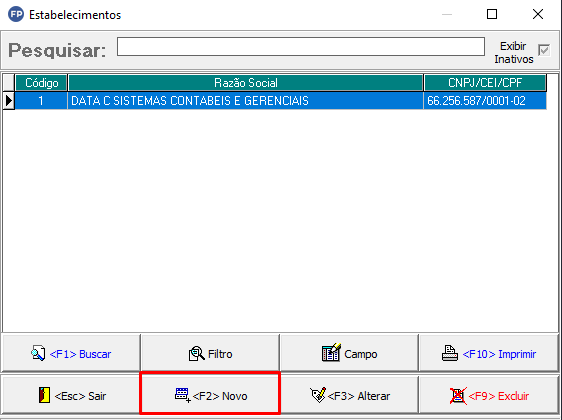562x420 pixels.
Task: Click the FP application logo in title bar
Action: pos(16,14)
